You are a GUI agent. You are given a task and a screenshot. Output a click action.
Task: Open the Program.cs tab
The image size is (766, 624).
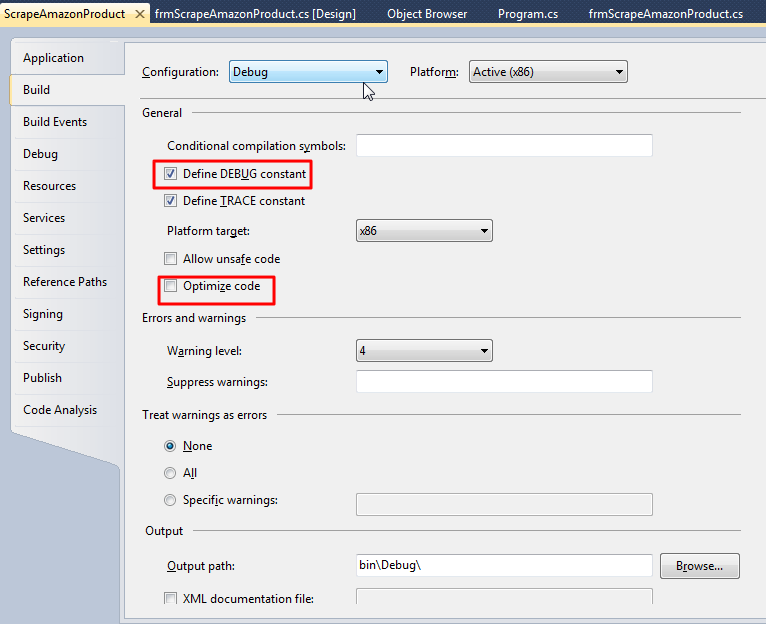coord(528,14)
